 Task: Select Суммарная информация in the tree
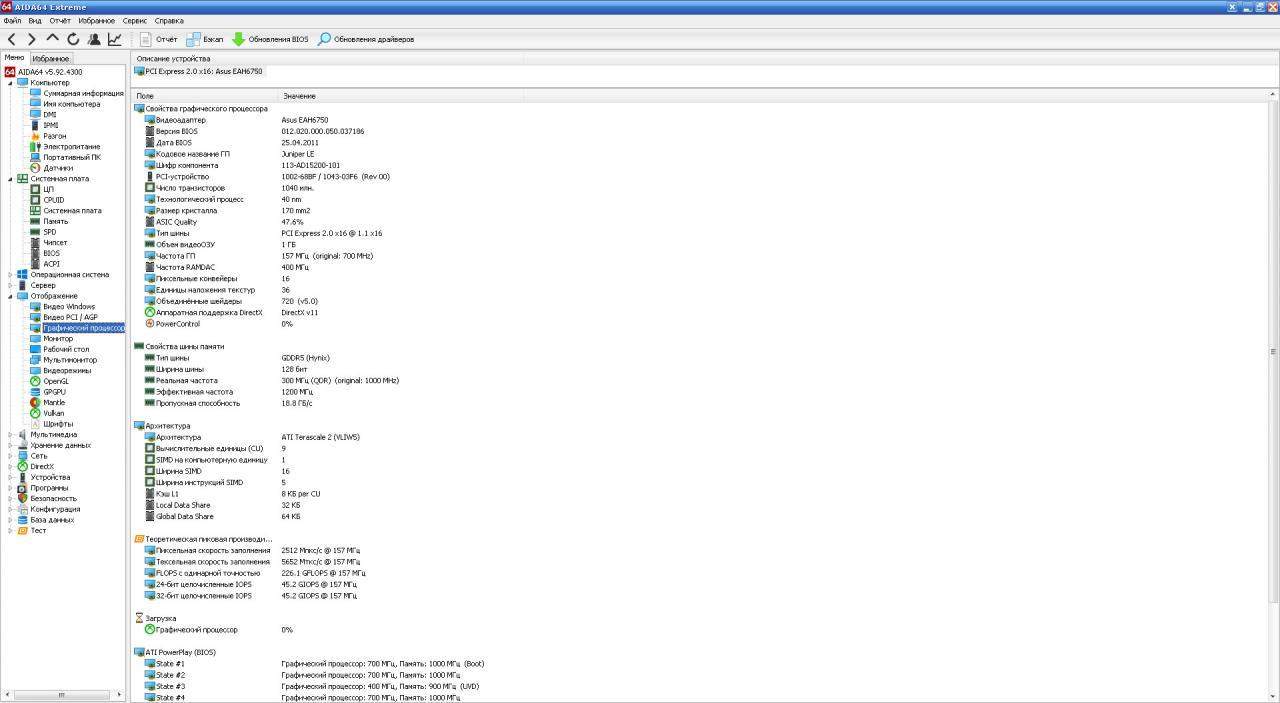point(83,94)
